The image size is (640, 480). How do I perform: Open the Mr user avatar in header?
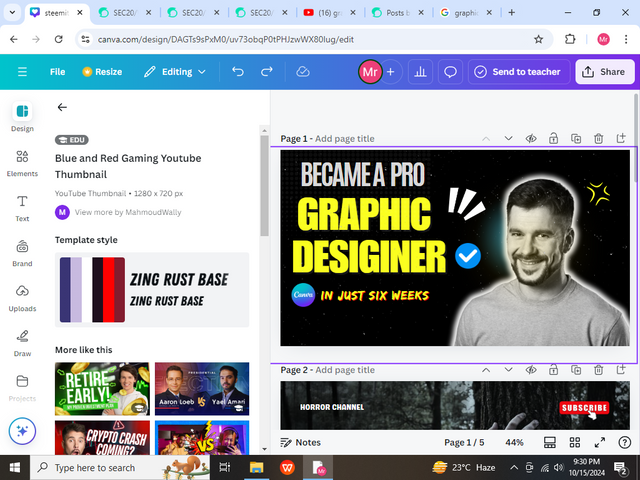click(370, 72)
